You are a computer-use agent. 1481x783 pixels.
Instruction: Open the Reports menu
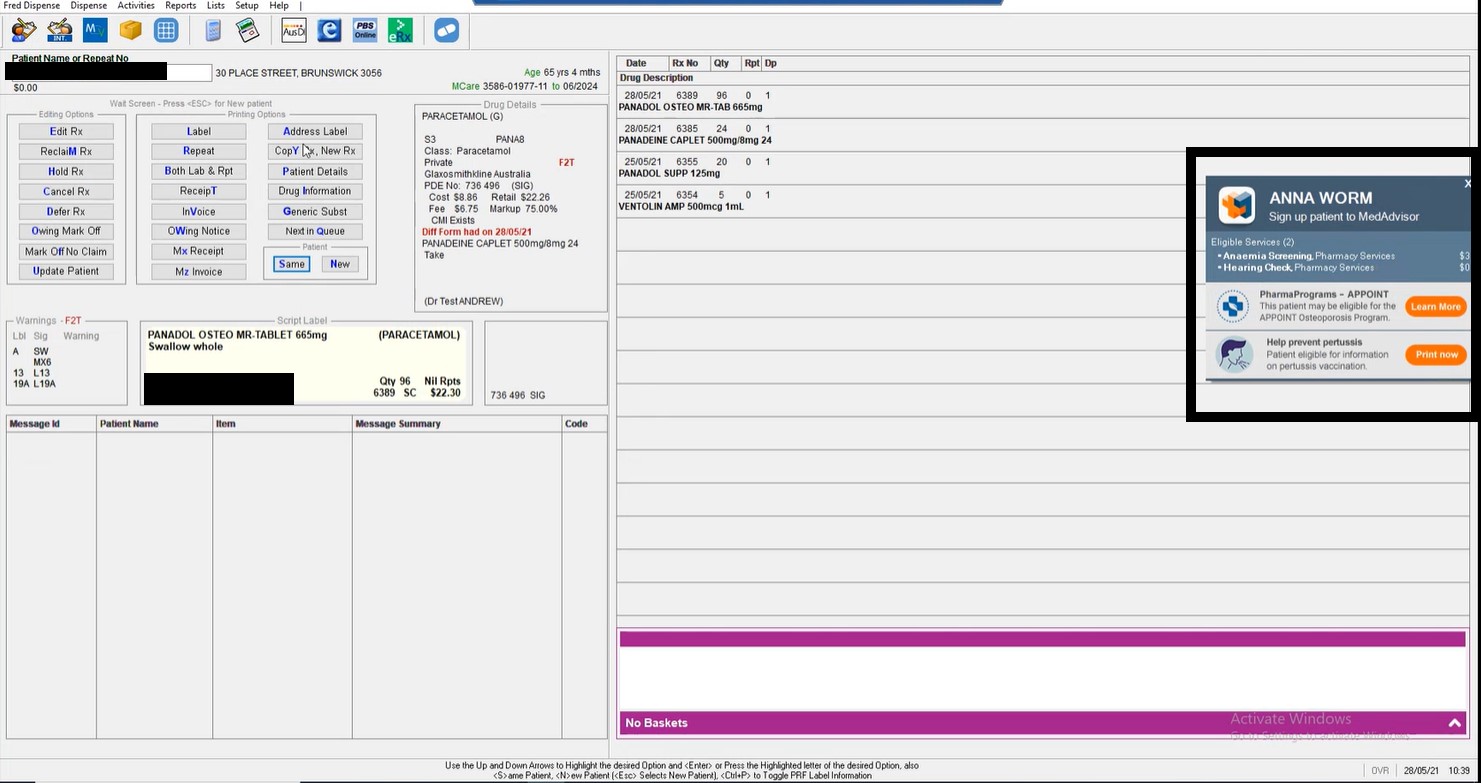pos(180,6)
